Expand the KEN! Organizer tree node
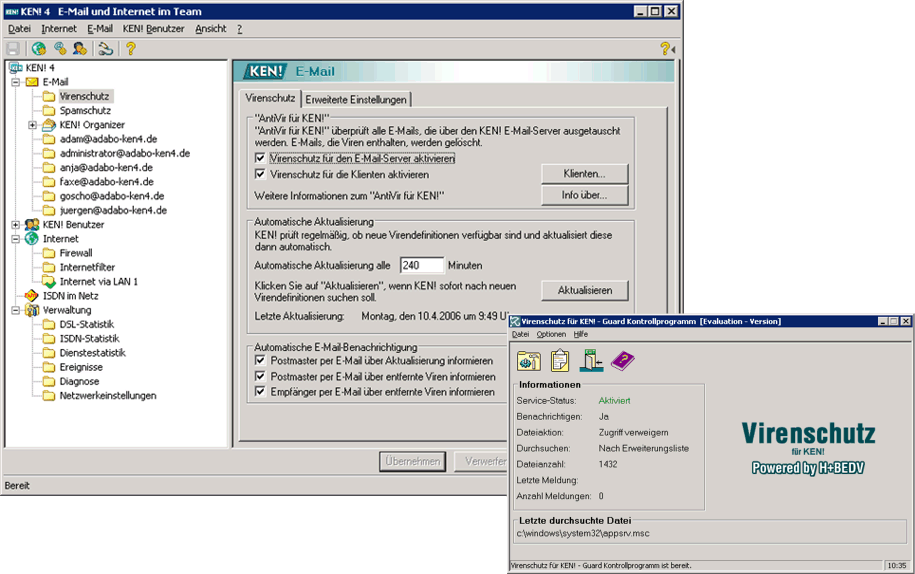The image size is (915, 574). coord(33,125)
